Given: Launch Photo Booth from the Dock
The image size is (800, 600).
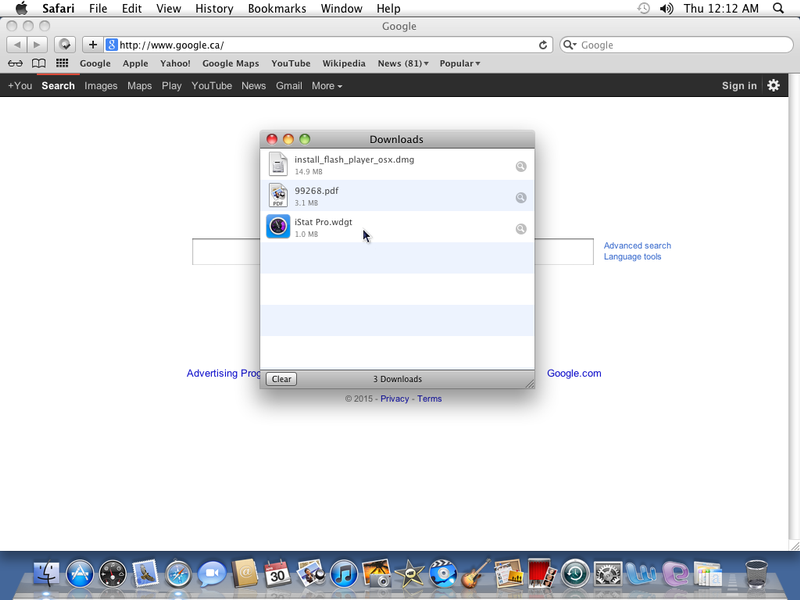Looking at the screenshot, I should [542, 573].
